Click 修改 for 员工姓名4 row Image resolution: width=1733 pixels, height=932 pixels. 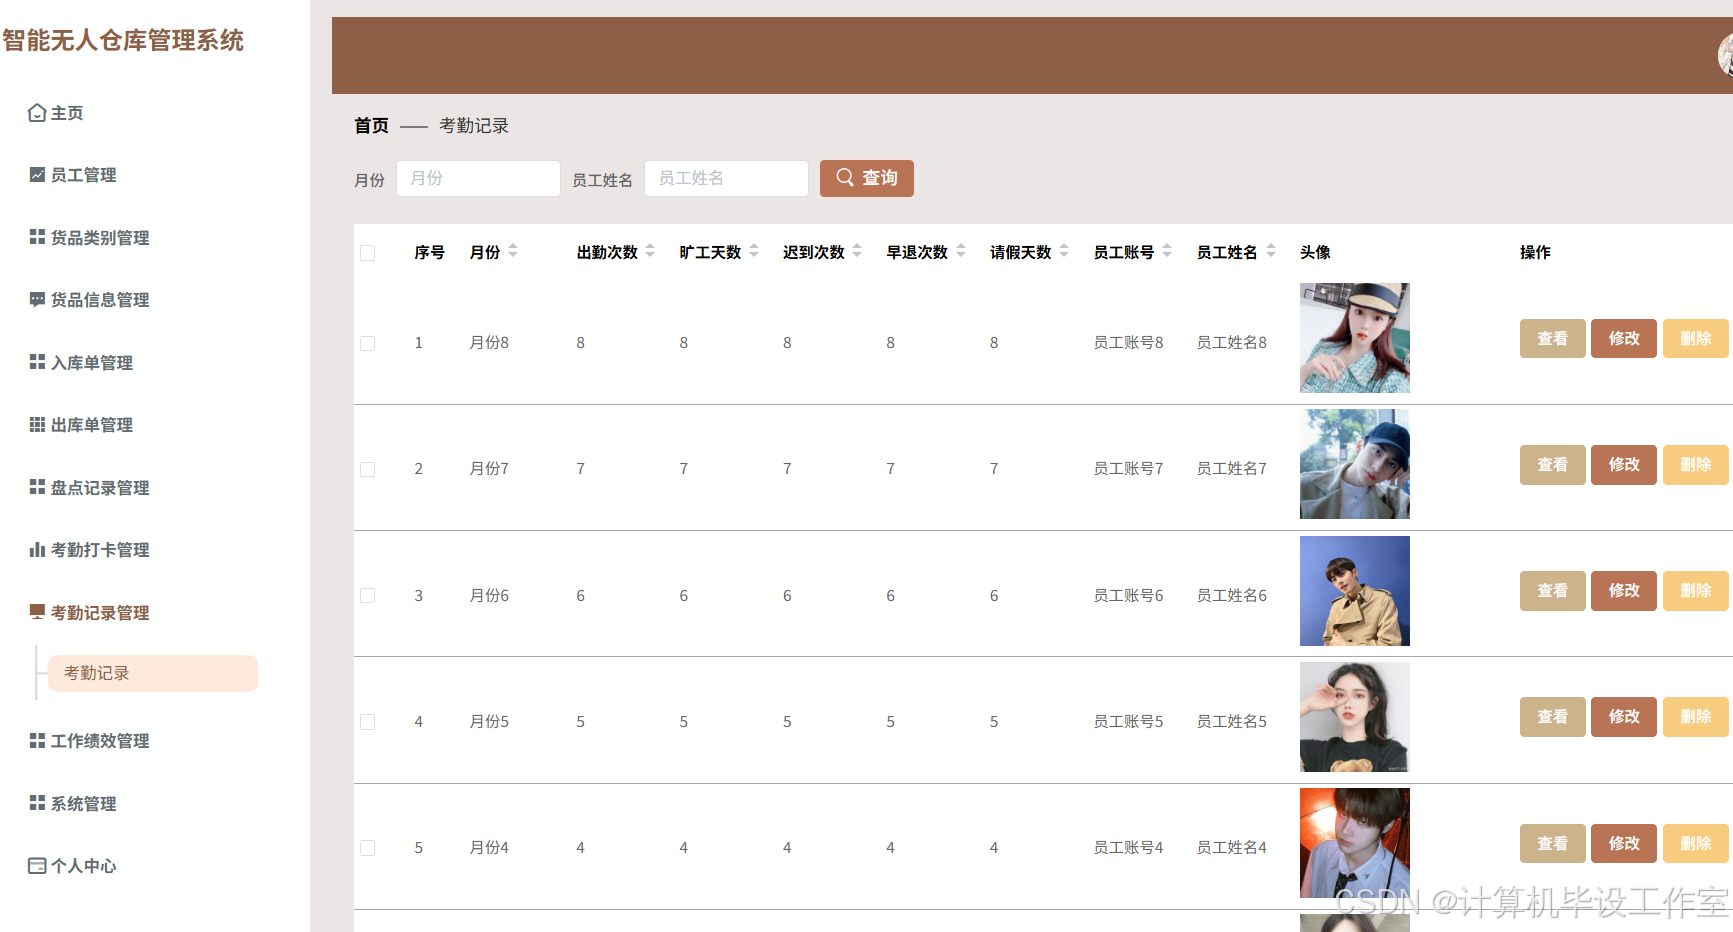tap(1624, 844)
